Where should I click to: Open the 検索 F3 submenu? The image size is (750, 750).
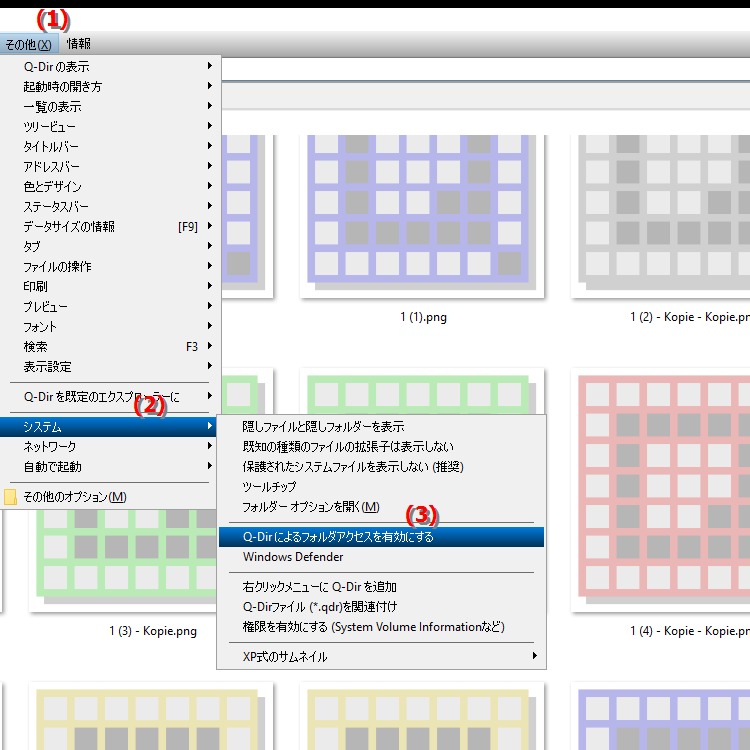(x=110, y=346)
